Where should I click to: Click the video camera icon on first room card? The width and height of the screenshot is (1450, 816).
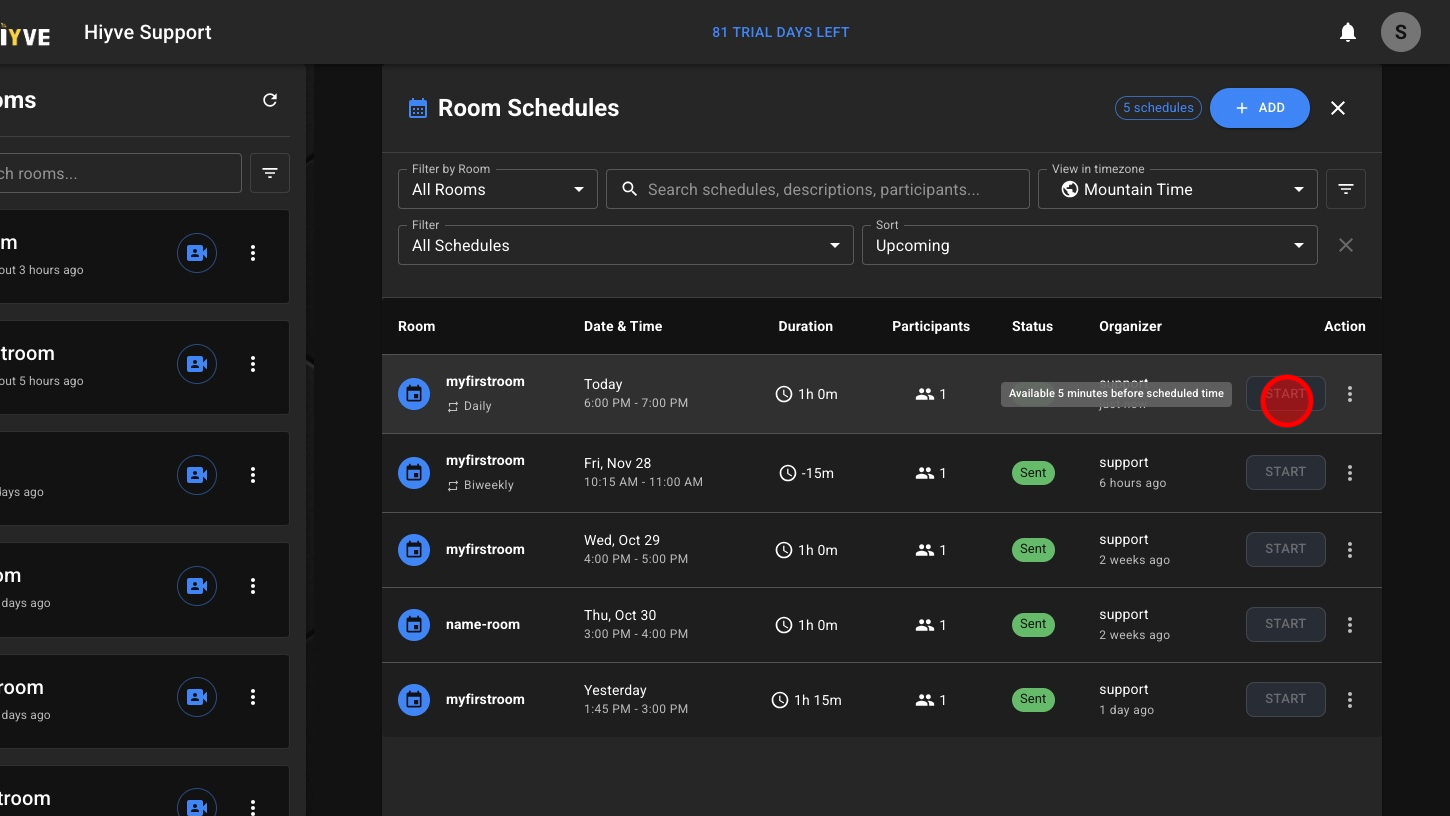(197, 253)
